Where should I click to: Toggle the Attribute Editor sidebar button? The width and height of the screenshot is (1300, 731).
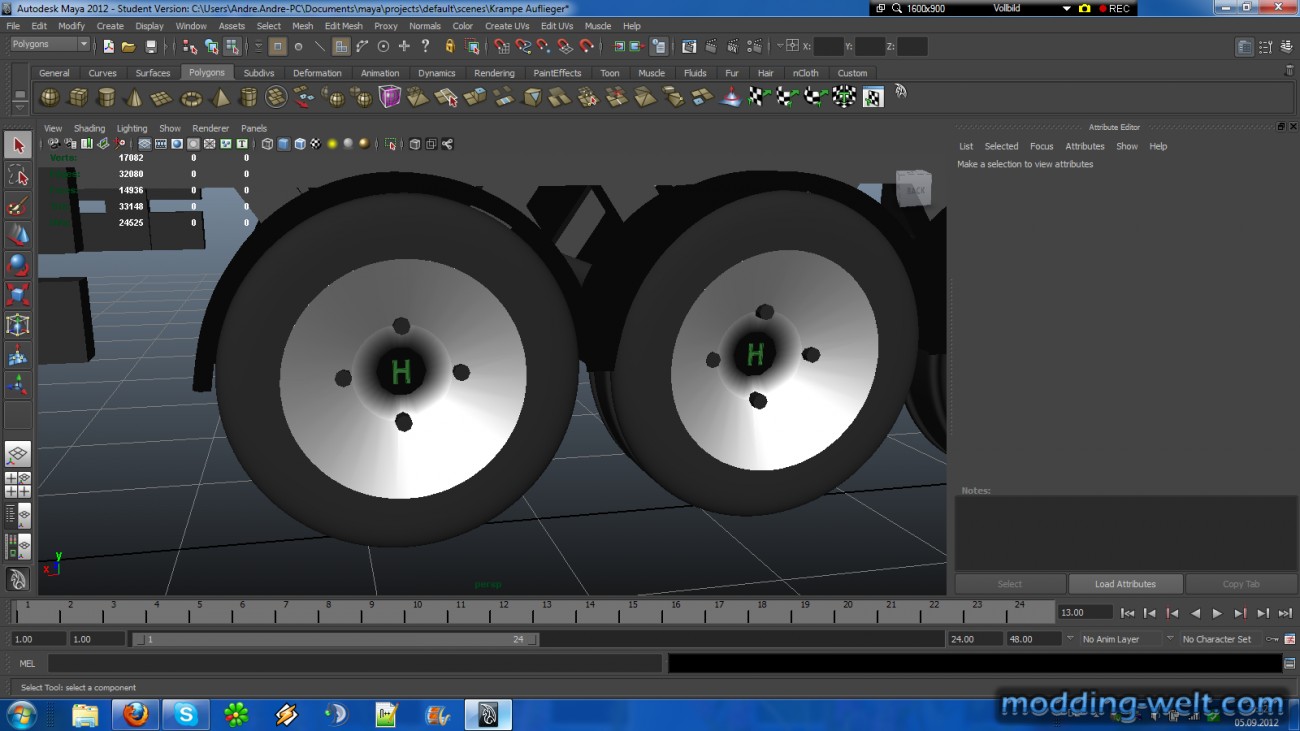(x=1244, y=46)
